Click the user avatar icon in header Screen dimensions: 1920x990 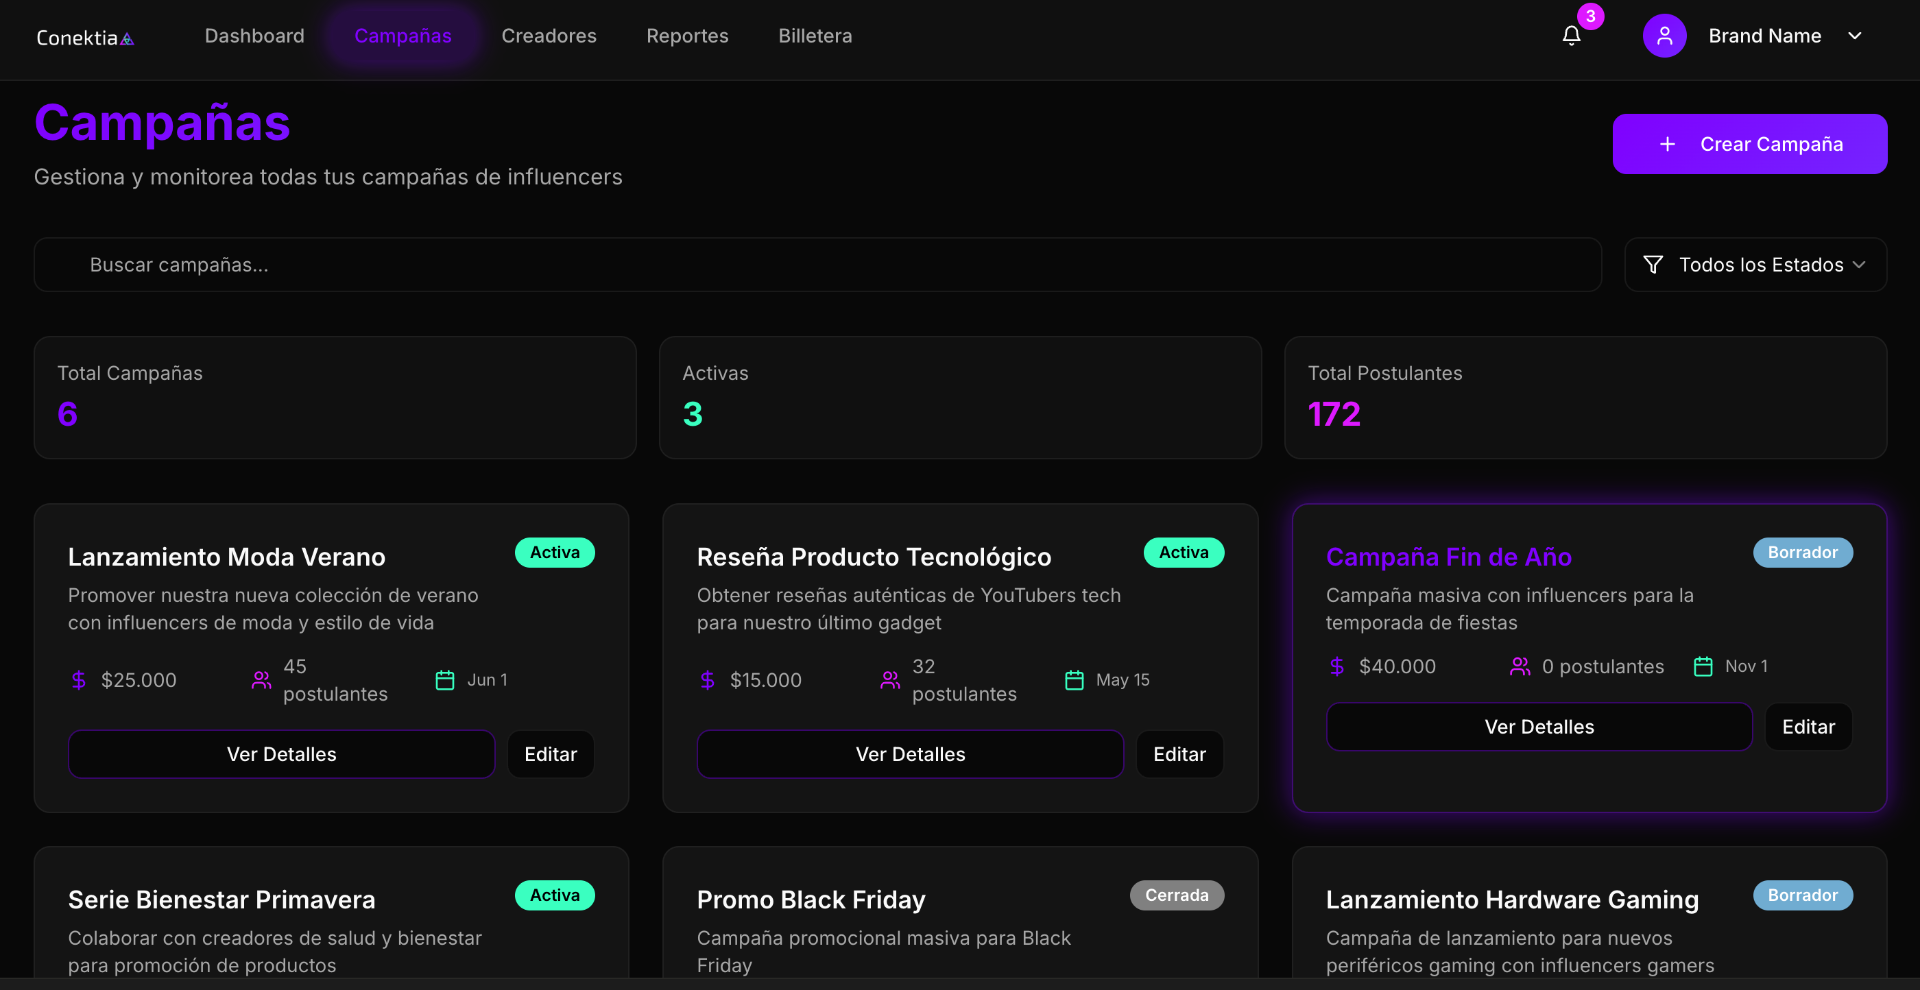(x=1664, y=35)
